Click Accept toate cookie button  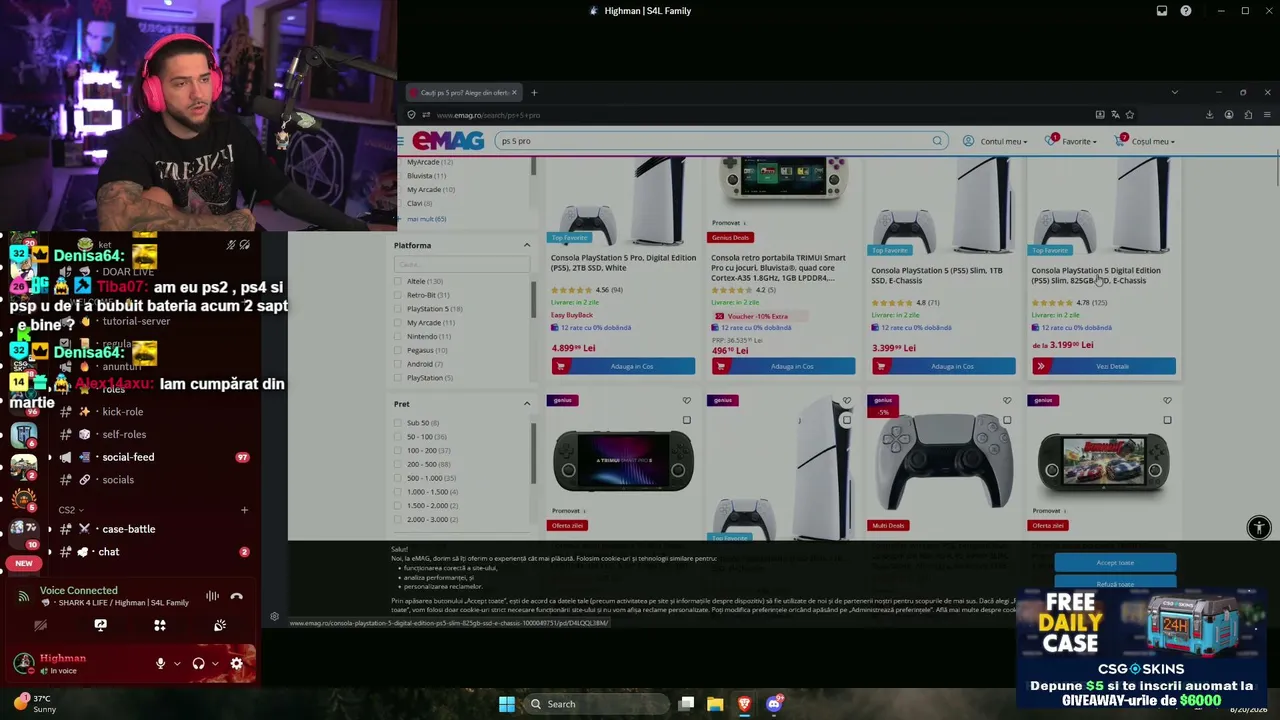[x=1115, y=562]
